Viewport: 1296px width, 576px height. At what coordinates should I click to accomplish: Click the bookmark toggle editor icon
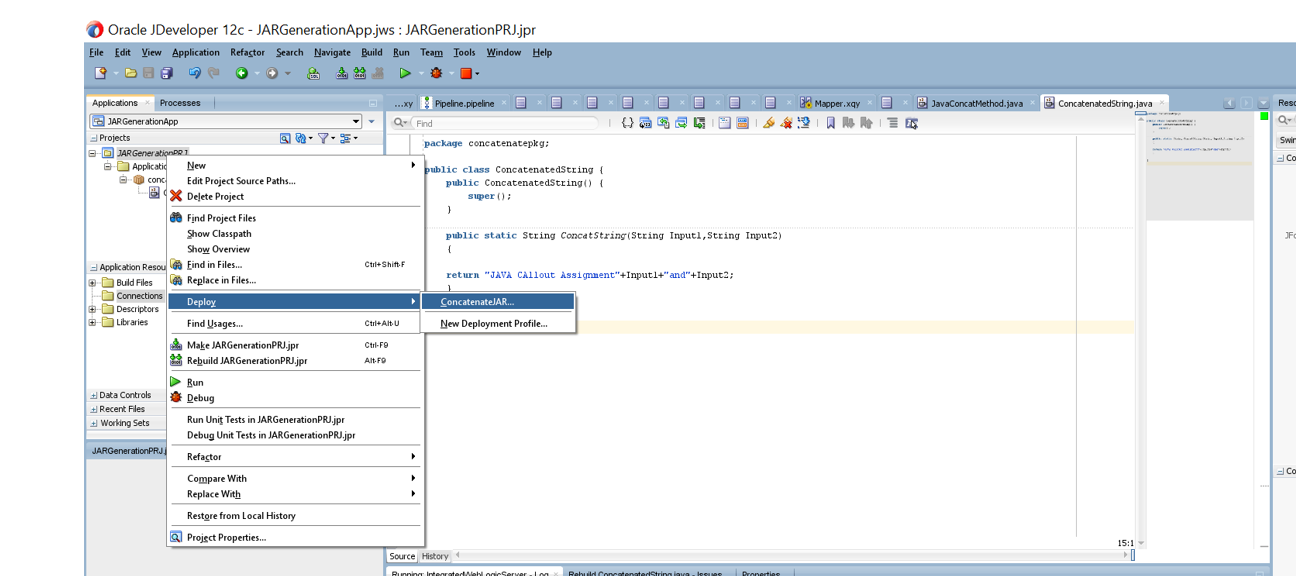pyautogui.click(x=830, y=123)
